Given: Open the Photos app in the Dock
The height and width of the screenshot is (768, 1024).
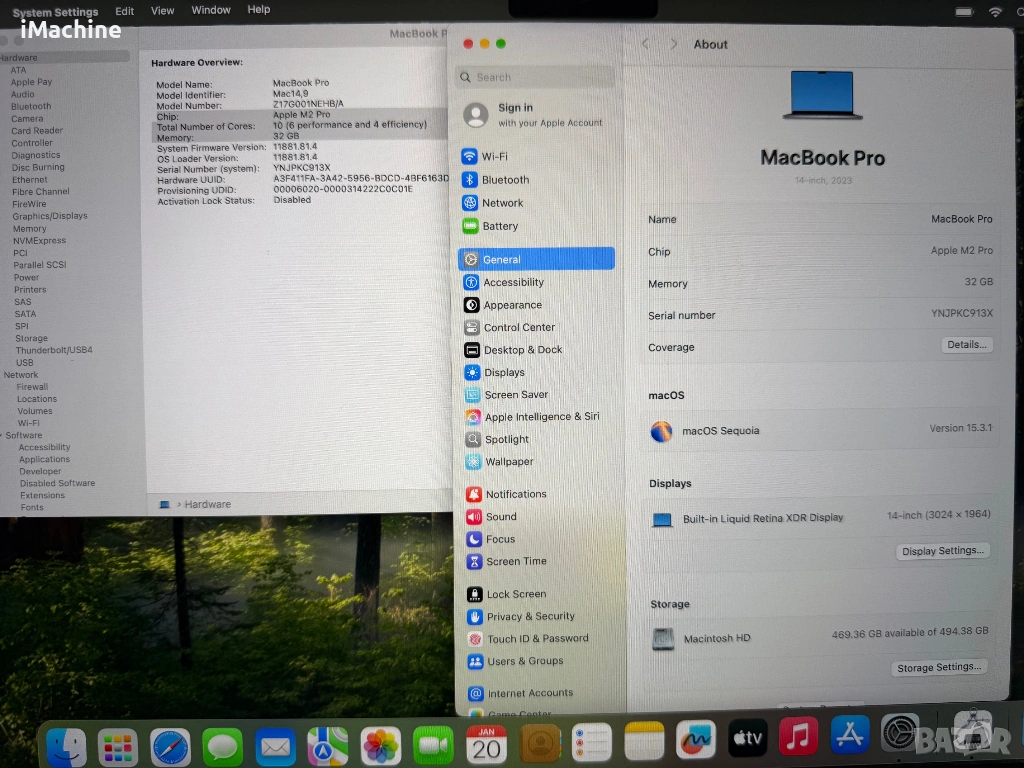Looking at the screenshot, I should 380,746.
